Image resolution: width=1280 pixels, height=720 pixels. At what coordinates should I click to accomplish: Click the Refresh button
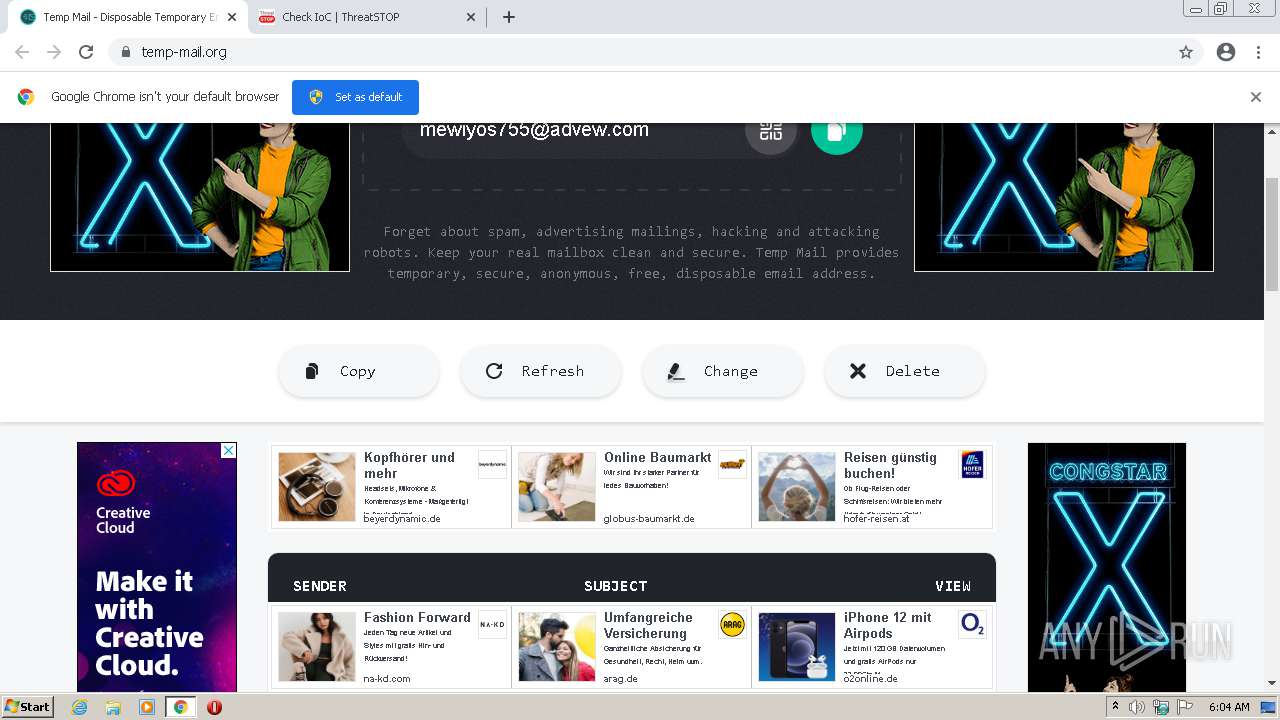(x=541, y=371)
